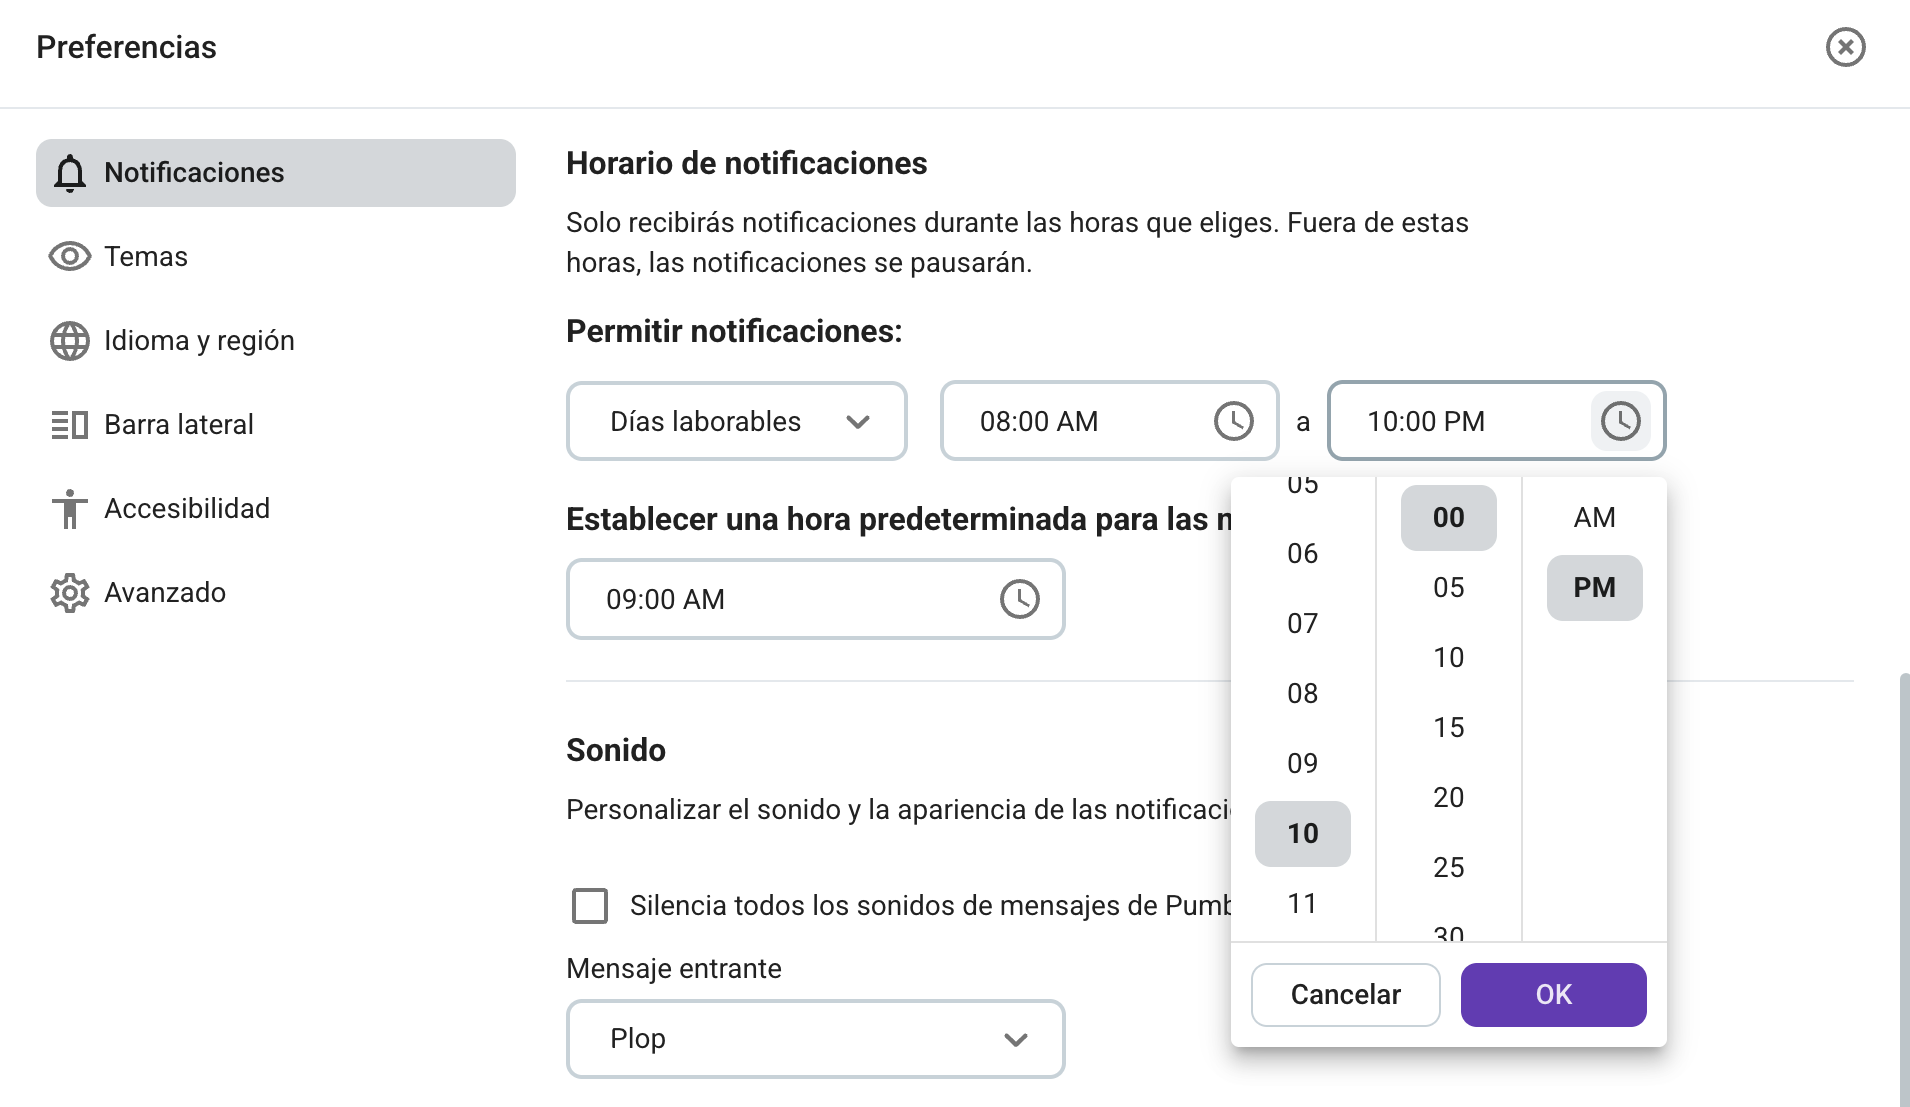Viewport: 1910px width, 1107px height.
Task: Open Barra lateral settings via sidebar icon
Action: click(69, 424)
